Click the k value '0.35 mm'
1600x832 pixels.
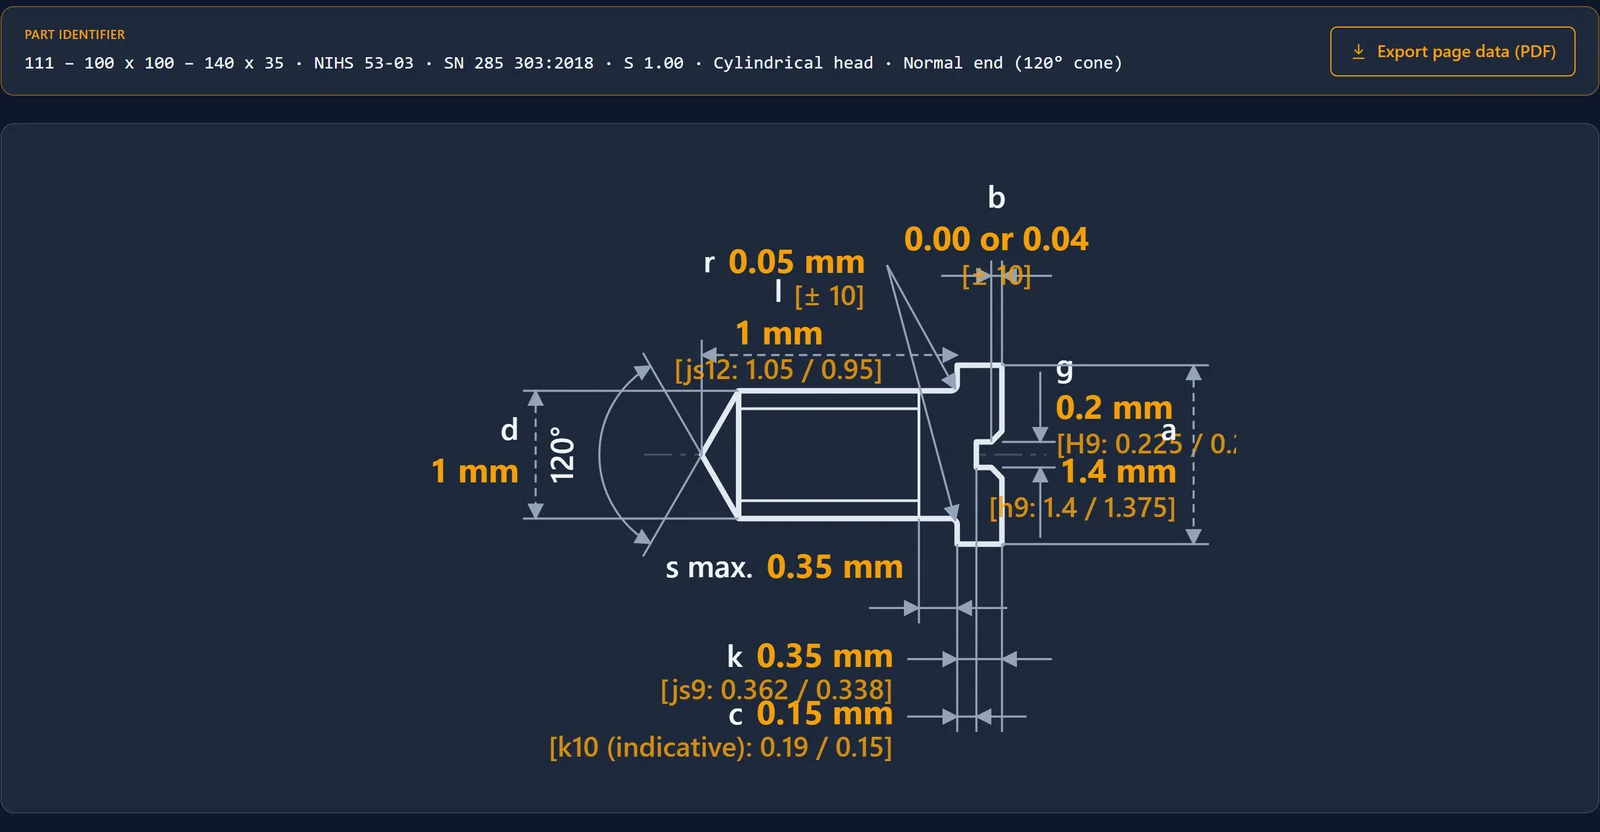824,656
